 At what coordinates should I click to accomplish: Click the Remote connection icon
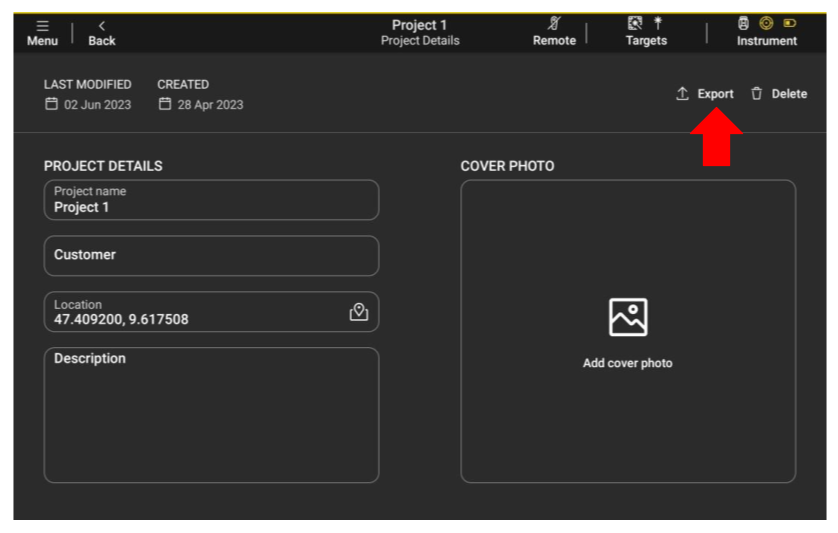[554, 24]
